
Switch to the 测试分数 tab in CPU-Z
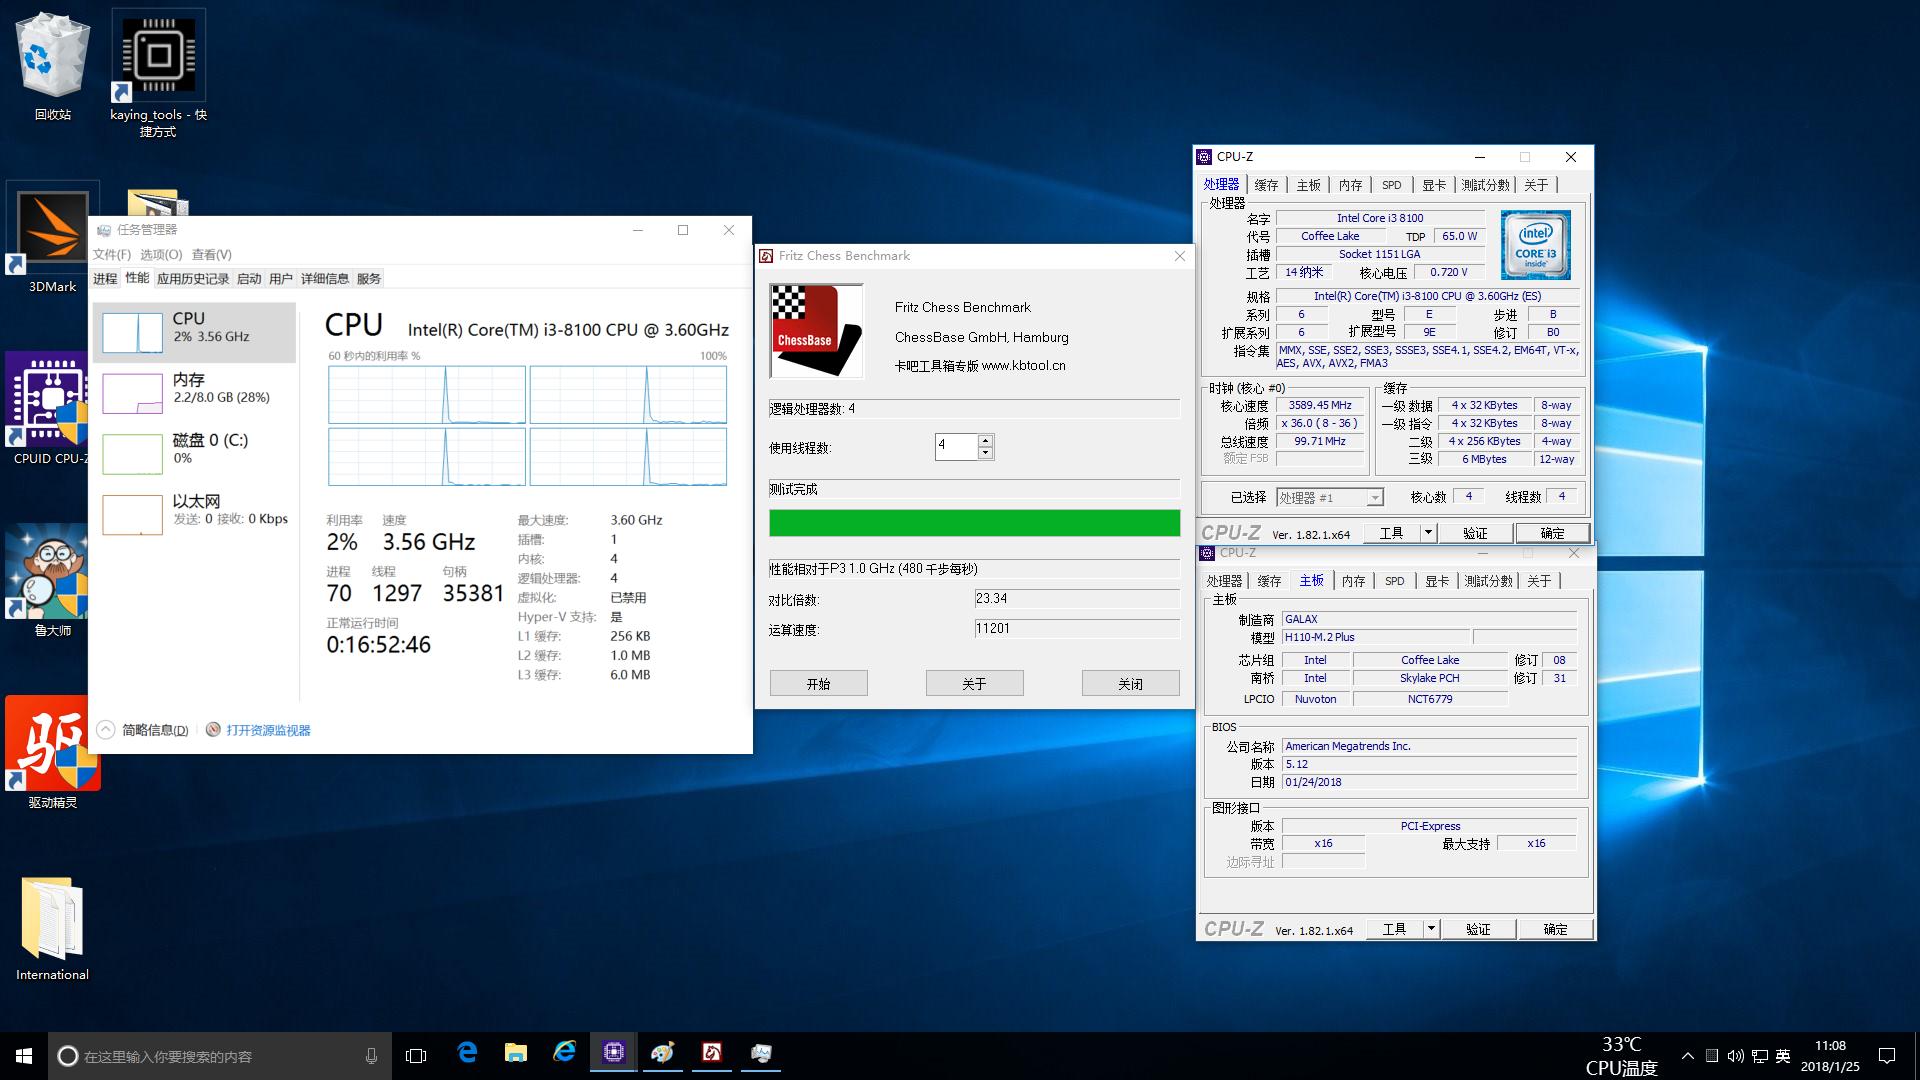(x=1485, y=184)
